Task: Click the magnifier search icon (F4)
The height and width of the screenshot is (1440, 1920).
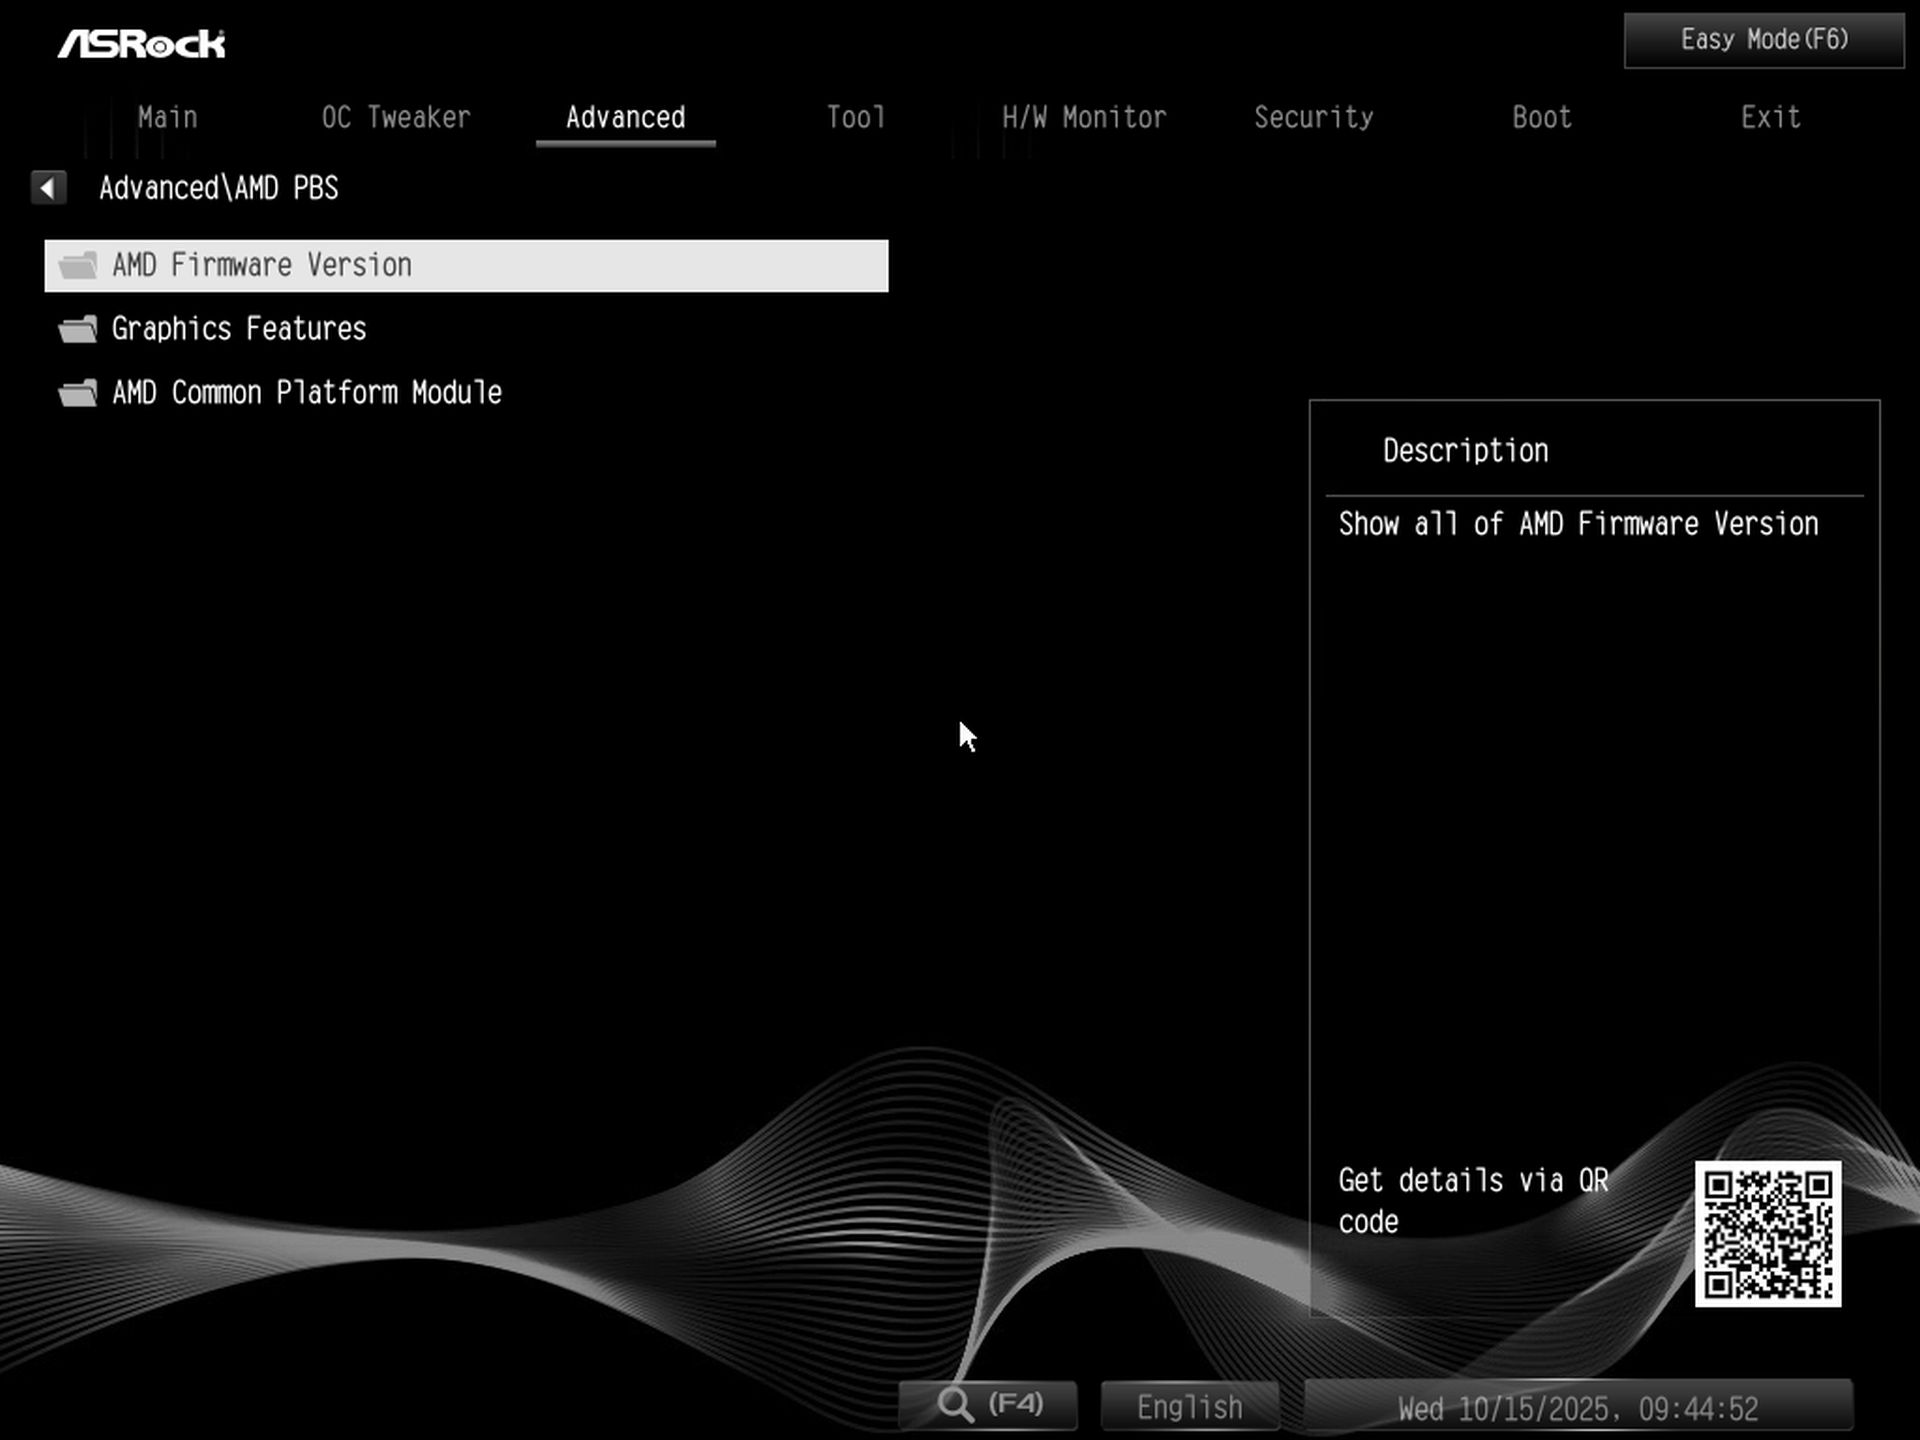Action: pos(956,1405)
